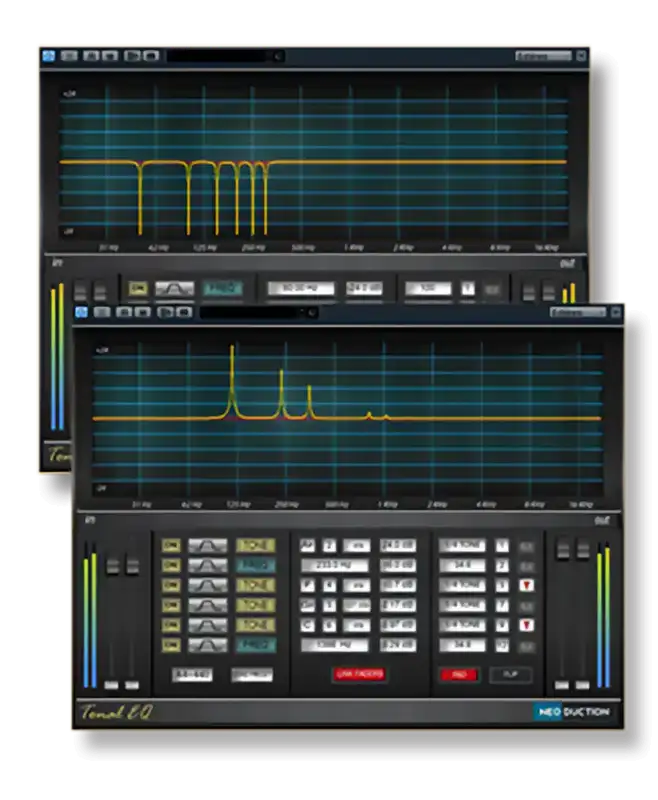Screen dimensions: 658x800
Task: Click the NEODUCTION logo
Action: pyautogui.click(x=572, y=712)
